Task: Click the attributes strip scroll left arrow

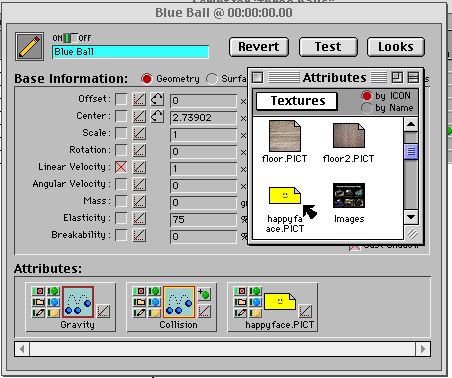Action: [x=22, y=349]
